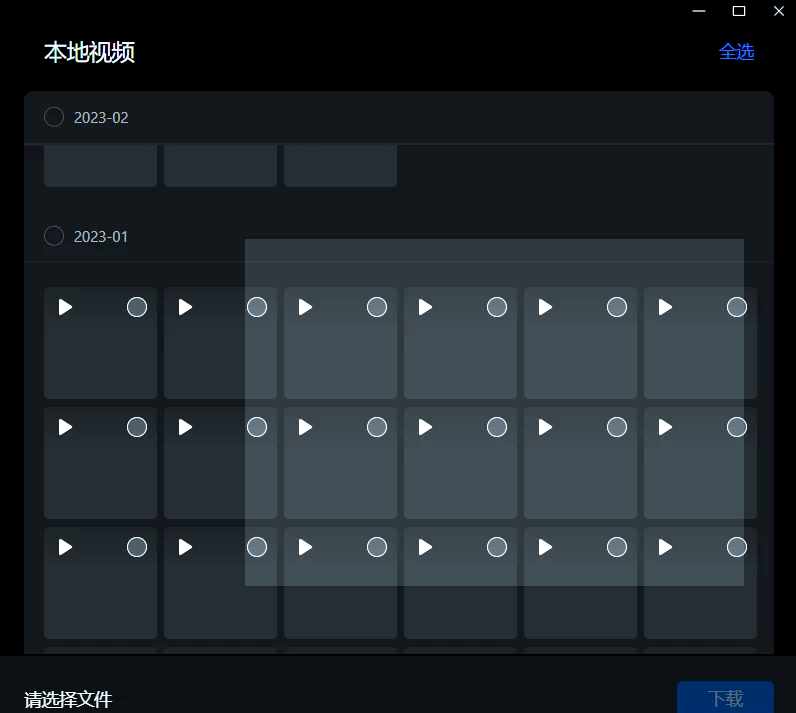This screenshot has height=713, width=796.
Task: Open third video thumbnail under 2023-02
Action: pyautogui.click(x=341, y=165)
